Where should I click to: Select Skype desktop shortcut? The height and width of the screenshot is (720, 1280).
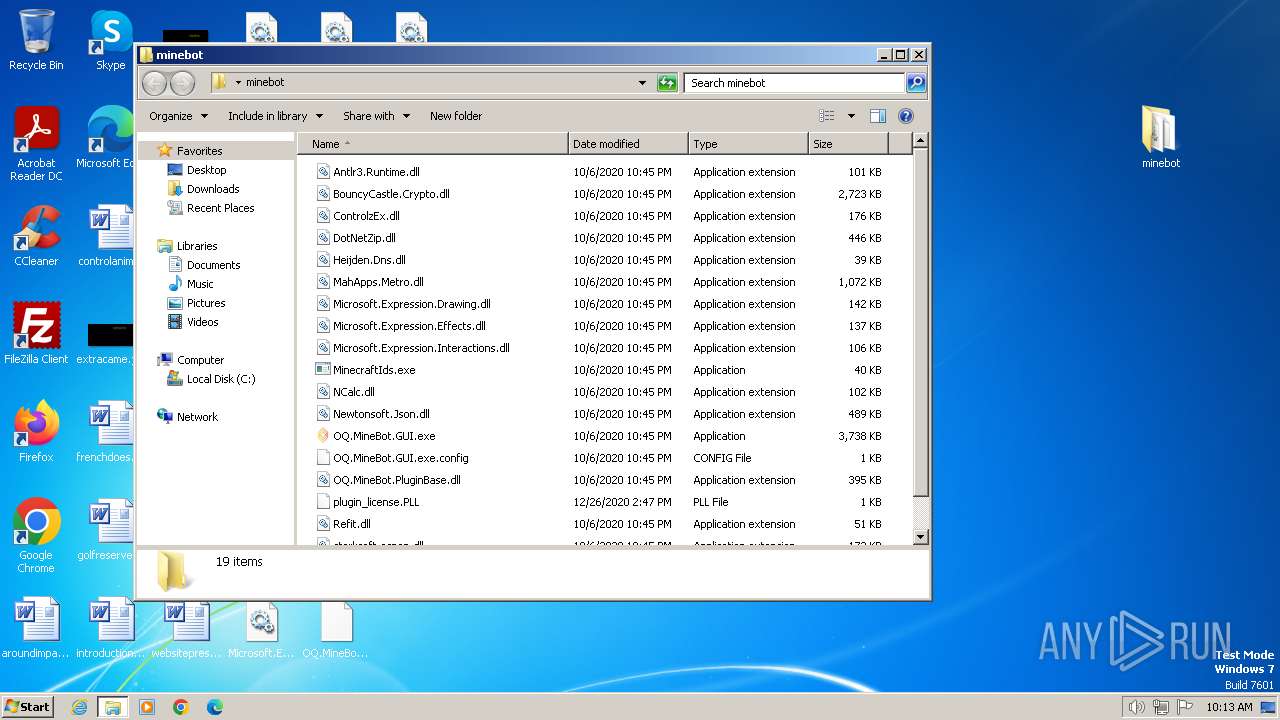(110, 40)
